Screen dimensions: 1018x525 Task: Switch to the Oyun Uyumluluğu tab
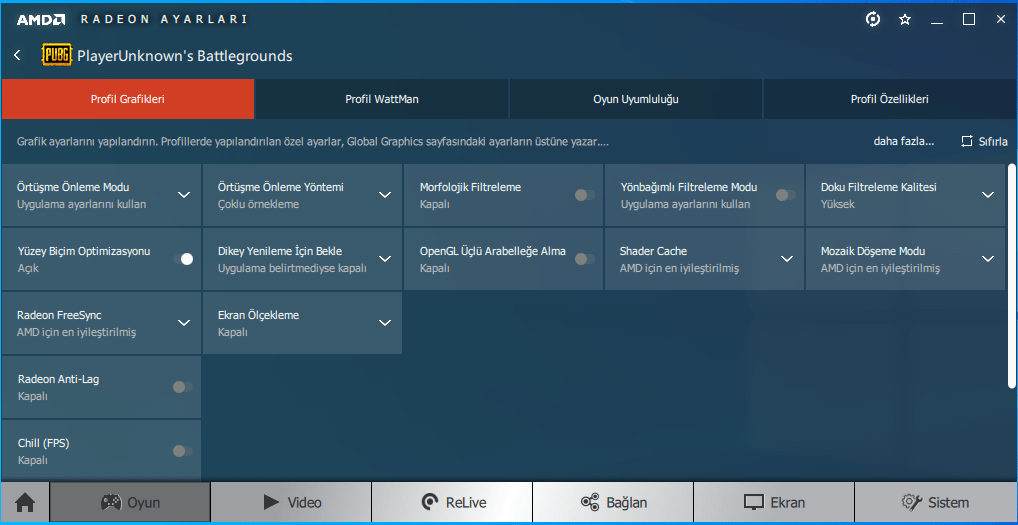636,99
